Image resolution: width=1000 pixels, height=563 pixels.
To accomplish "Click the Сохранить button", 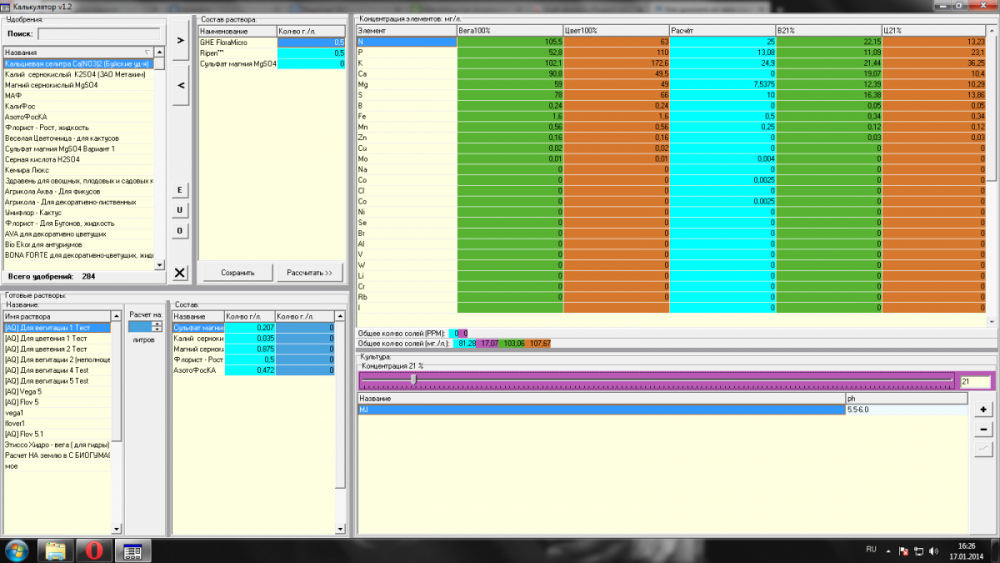I will pyautogui.click(x=238, y=272).
